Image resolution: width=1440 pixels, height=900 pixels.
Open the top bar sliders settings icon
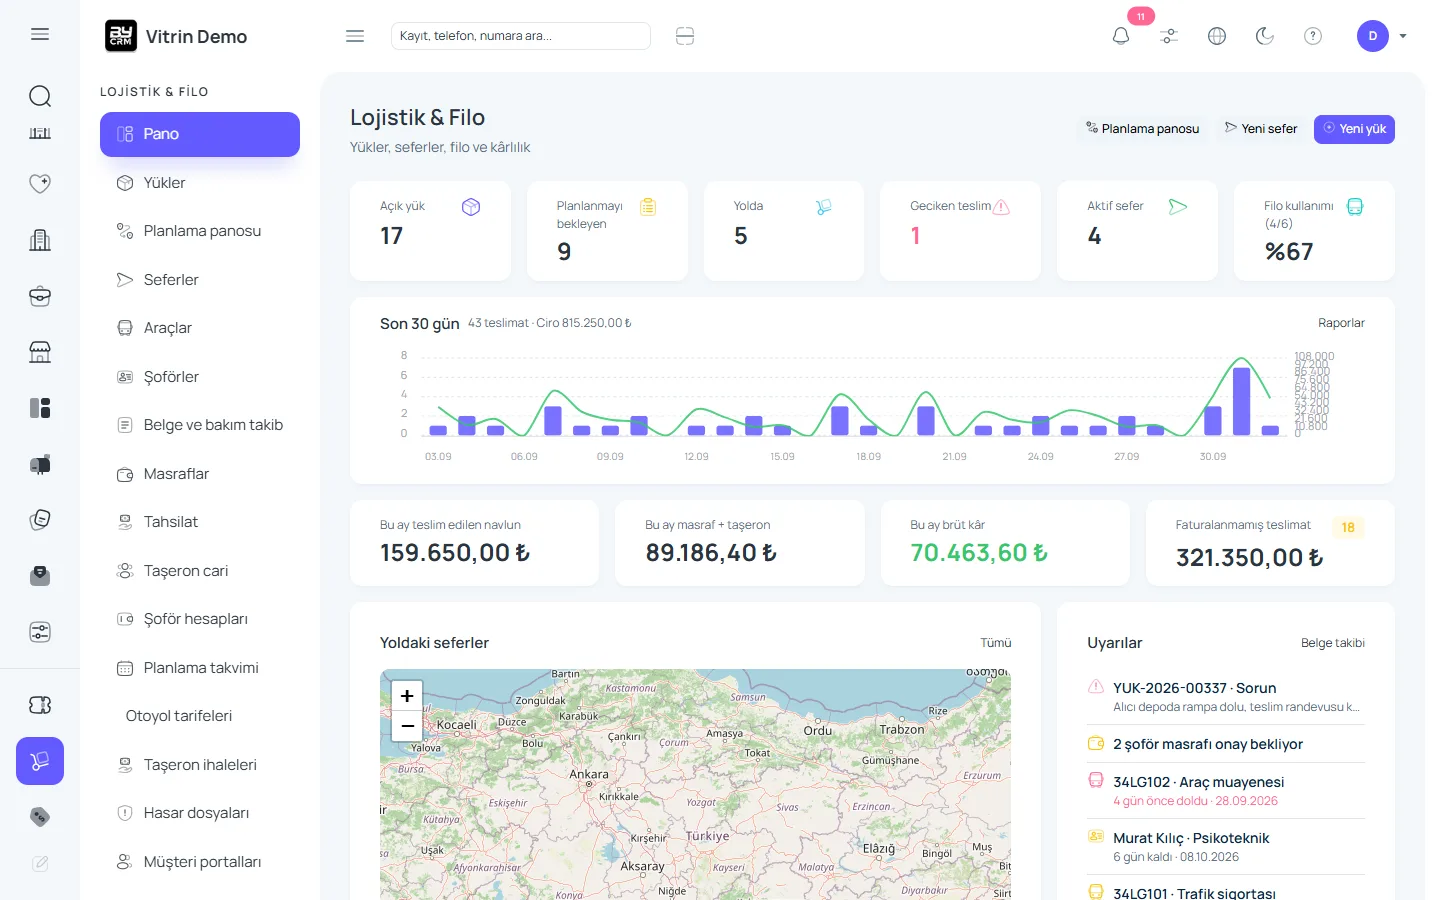[x=1169, y=36]
